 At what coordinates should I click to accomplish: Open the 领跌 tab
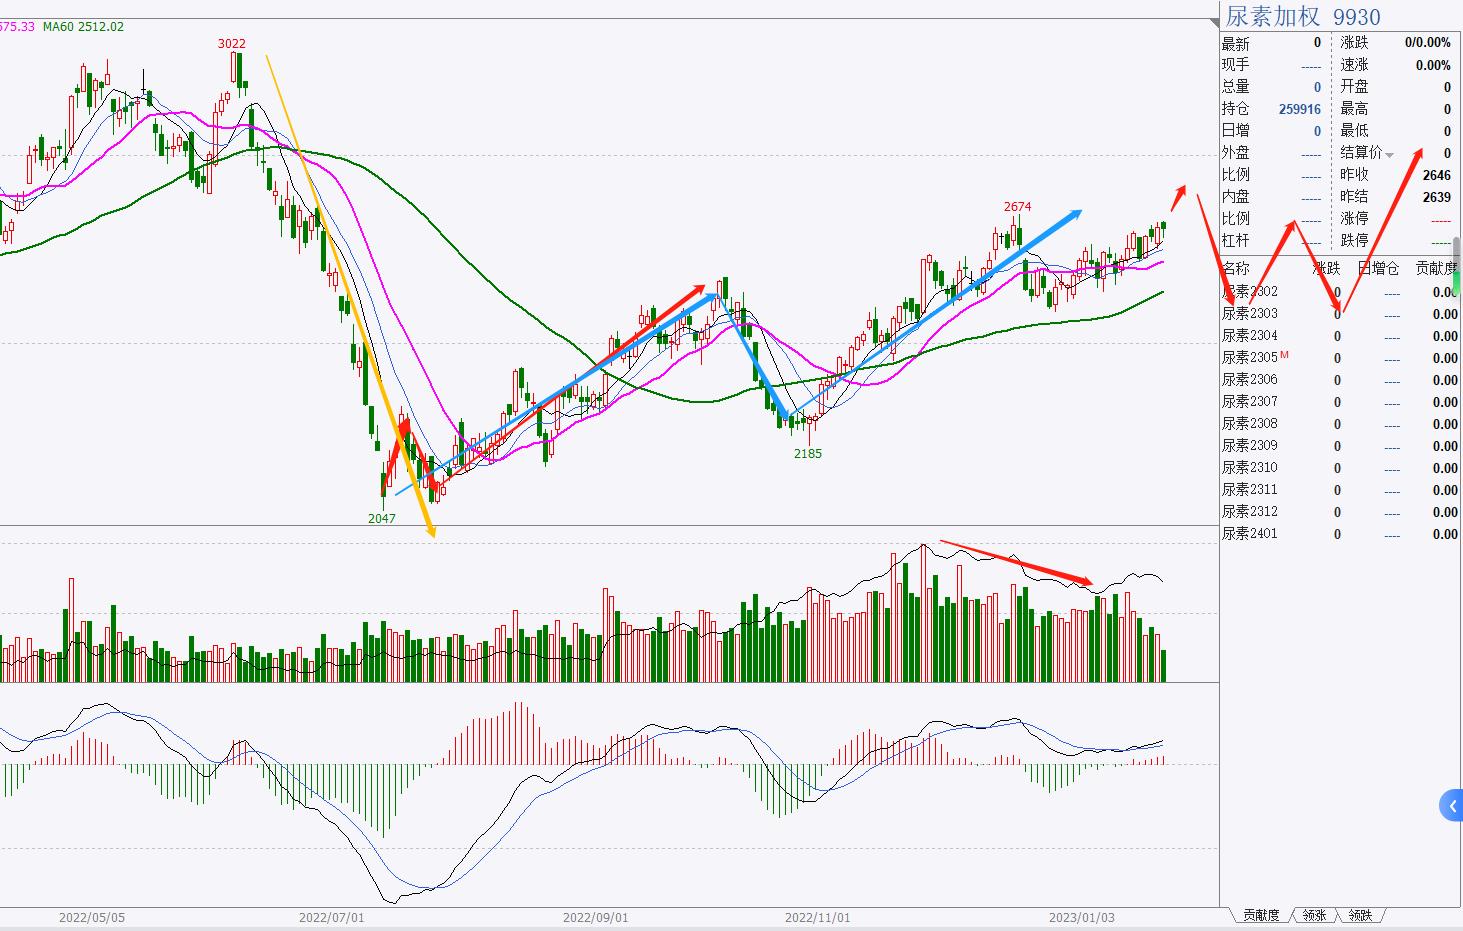[1360, 915]
